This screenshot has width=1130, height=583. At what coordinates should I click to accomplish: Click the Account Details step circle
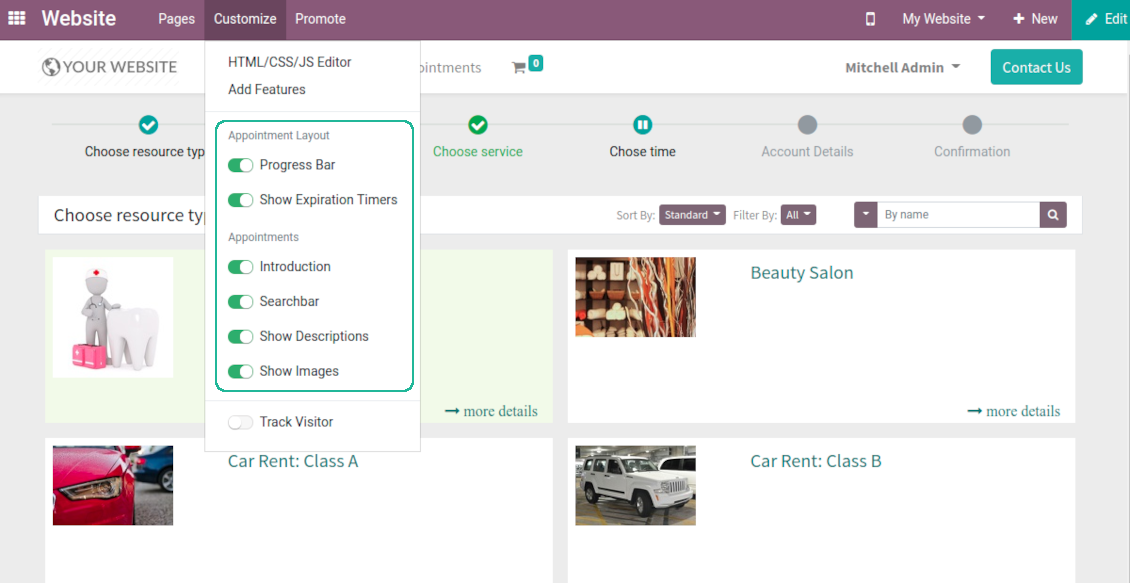[807, 125]
